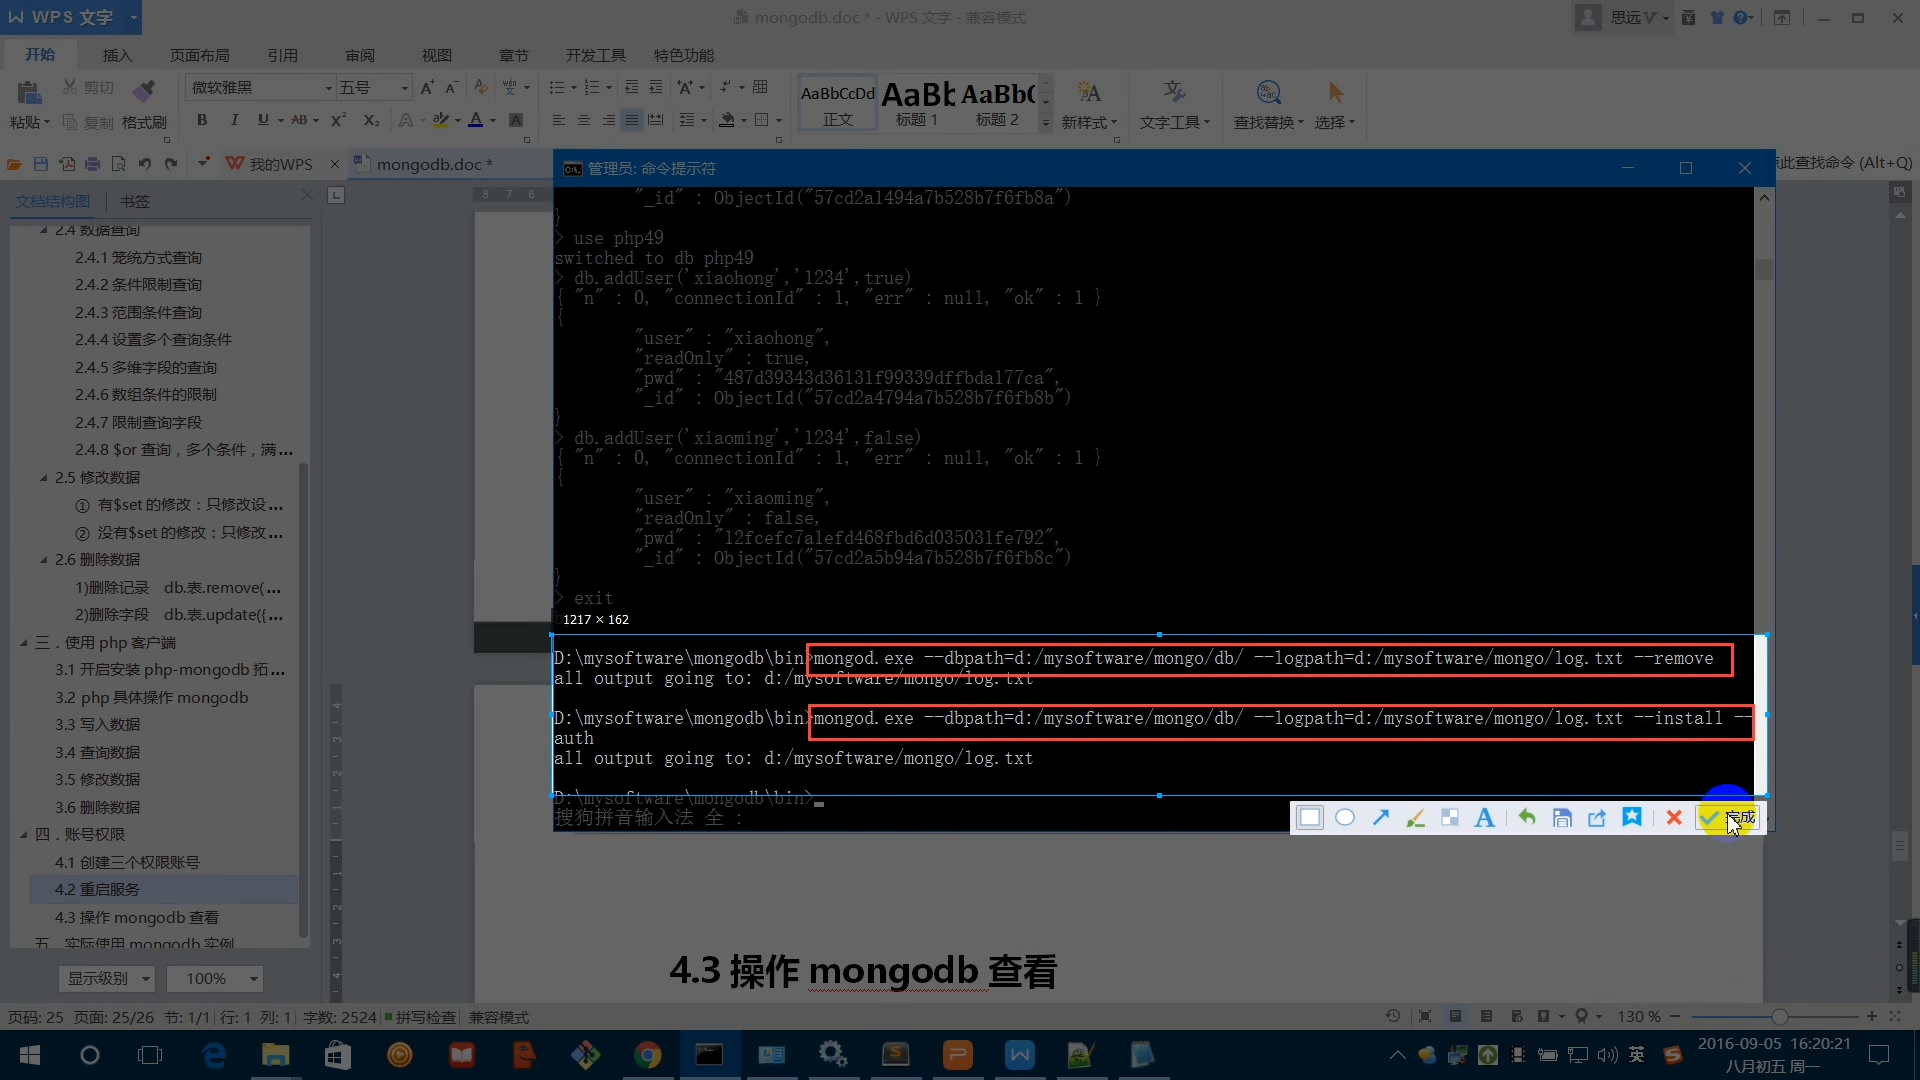Select the rectangle annotation tool
The image size is (1920, 1080).
click(x=1310, y=818)
